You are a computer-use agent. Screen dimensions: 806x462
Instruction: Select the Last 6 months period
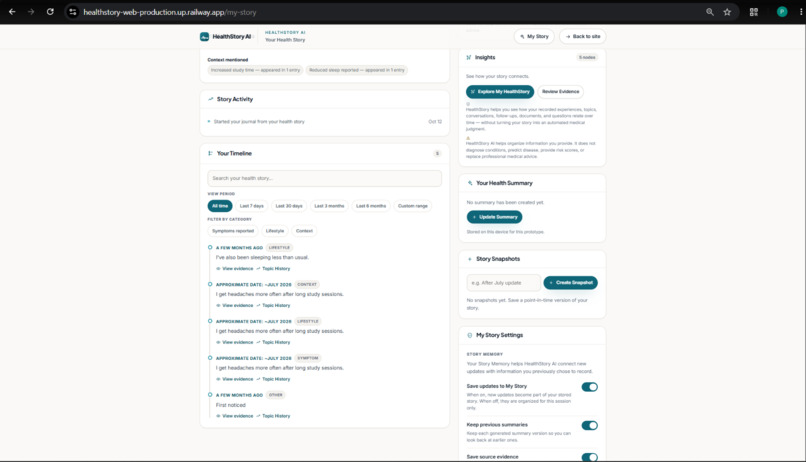pyautogui.click(x=371, y=206)
